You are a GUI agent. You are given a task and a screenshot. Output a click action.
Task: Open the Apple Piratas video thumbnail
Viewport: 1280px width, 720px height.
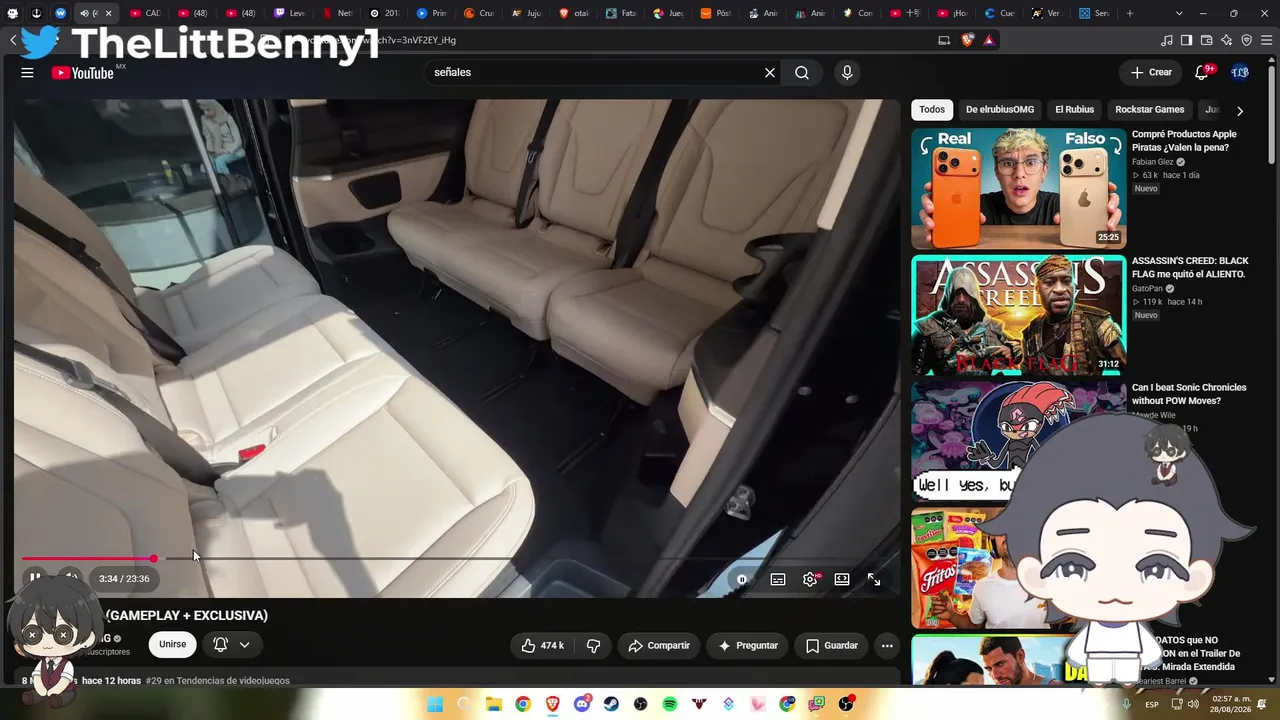point(1018,188)
